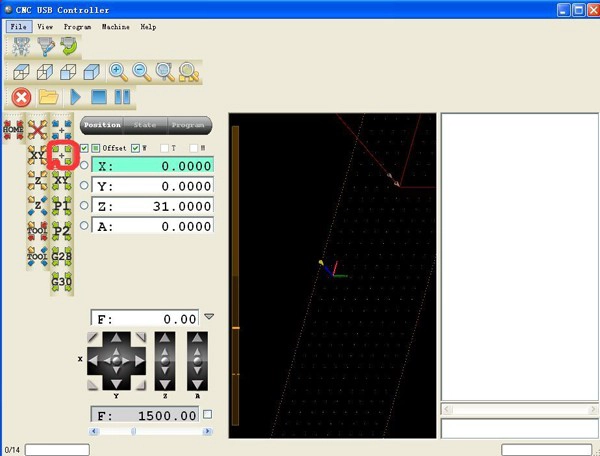The height and width of the screenshot is (456, 600).
Task: Start the program with play button
Action: coord(75,97)
